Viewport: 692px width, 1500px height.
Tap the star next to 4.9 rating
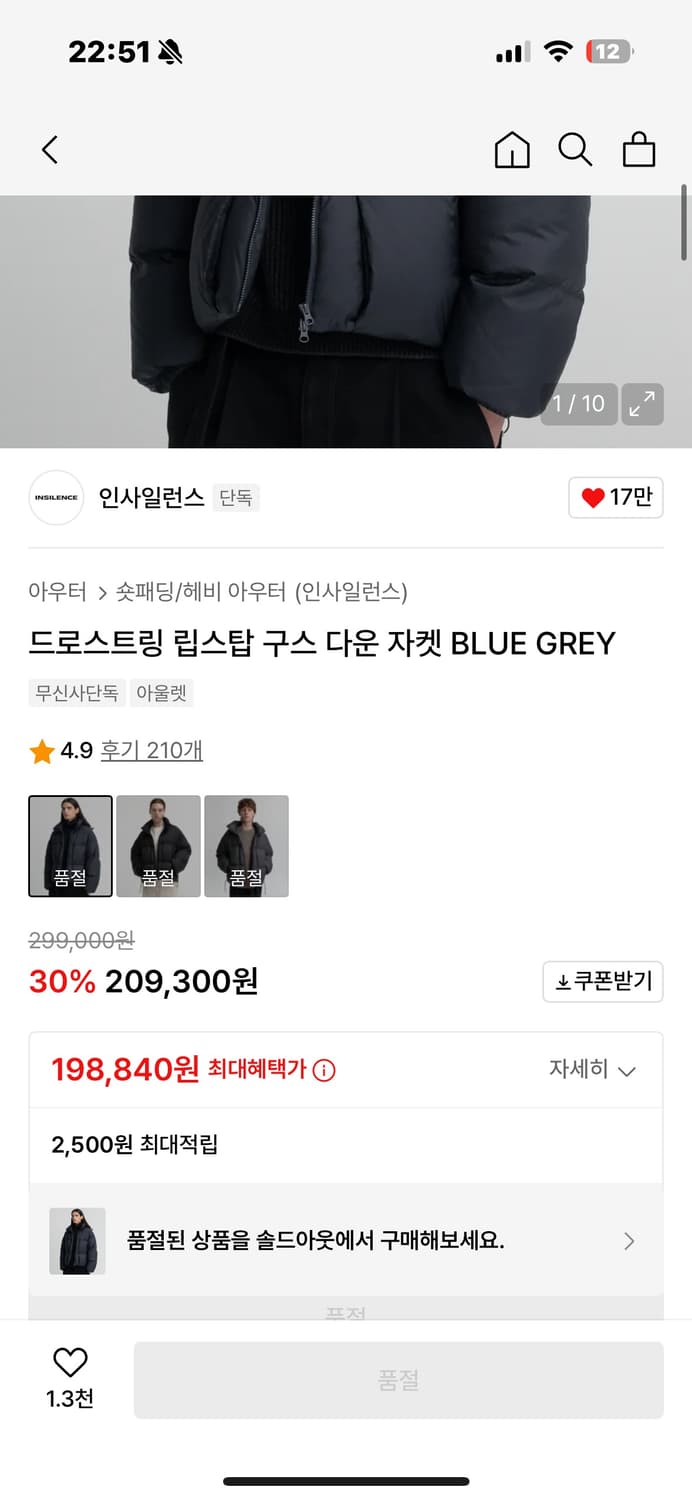click(x=41, y=752)
